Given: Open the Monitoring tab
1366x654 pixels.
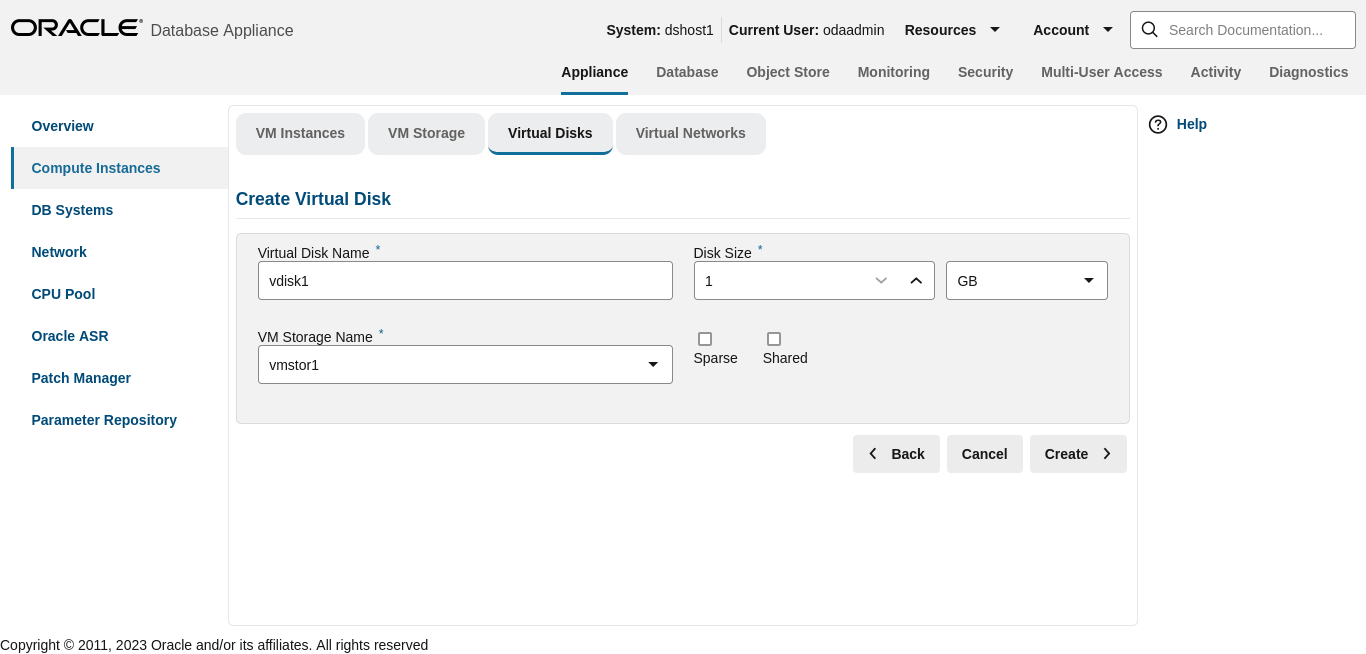Looking at the screenshot, I should (x=893, y=71).
